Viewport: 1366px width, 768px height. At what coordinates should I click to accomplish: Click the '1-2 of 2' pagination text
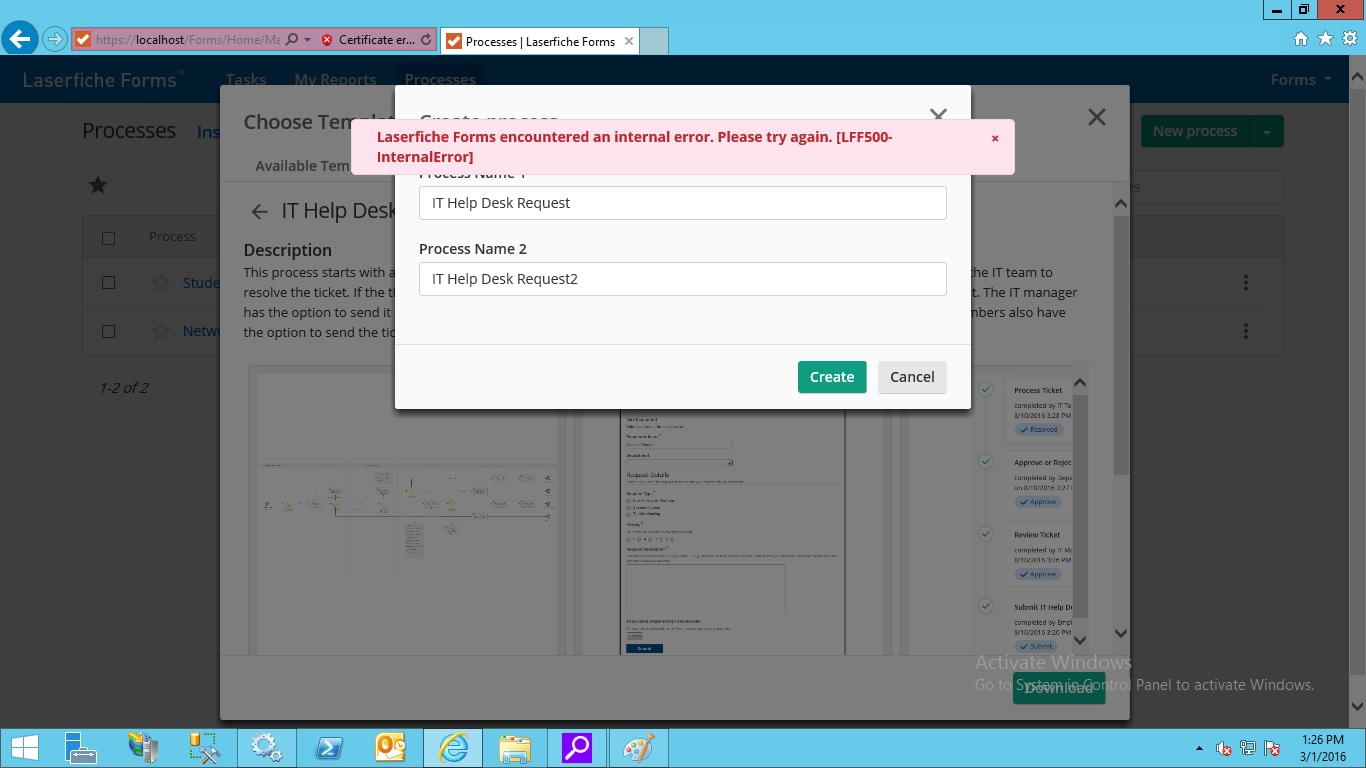point(124,388)
